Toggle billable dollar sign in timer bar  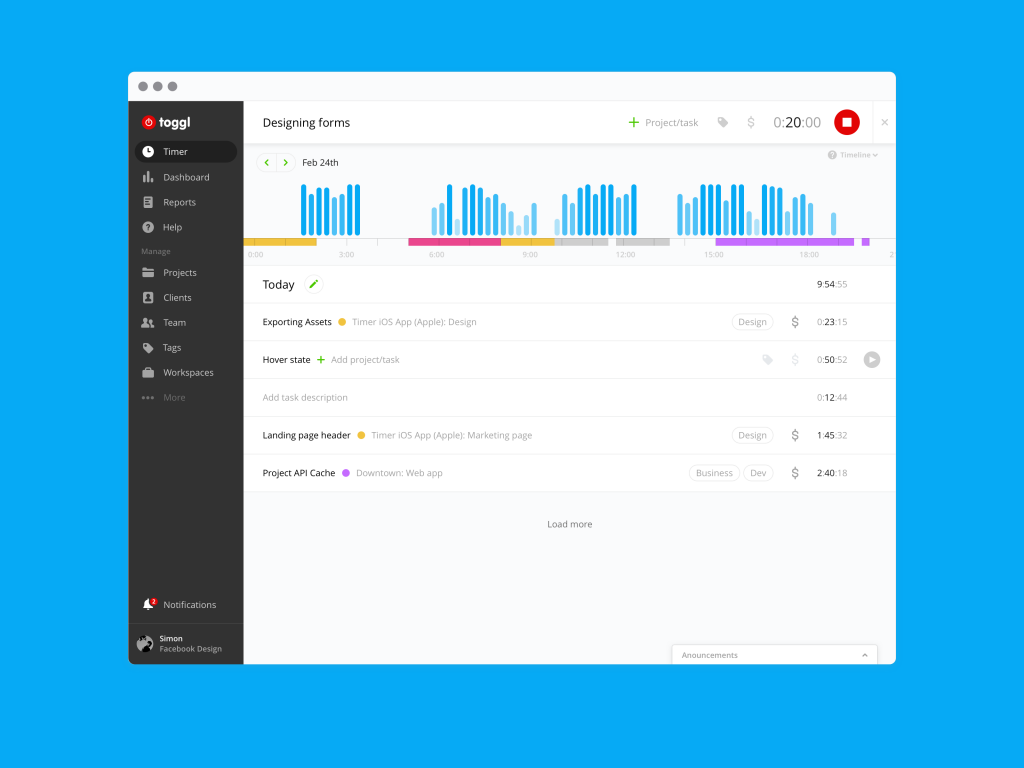[751, 122]
